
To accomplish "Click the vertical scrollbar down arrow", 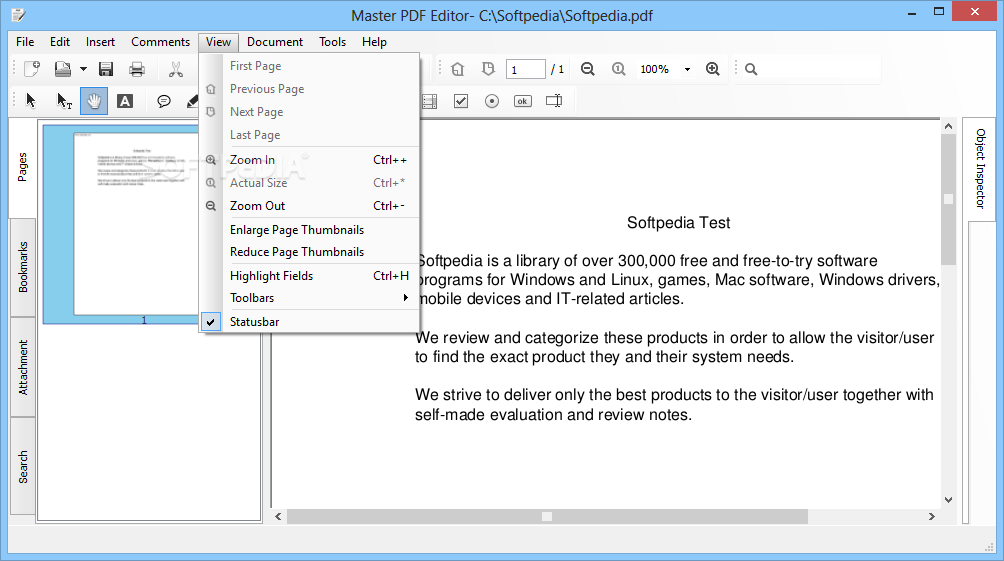I will tap(948, 500).
